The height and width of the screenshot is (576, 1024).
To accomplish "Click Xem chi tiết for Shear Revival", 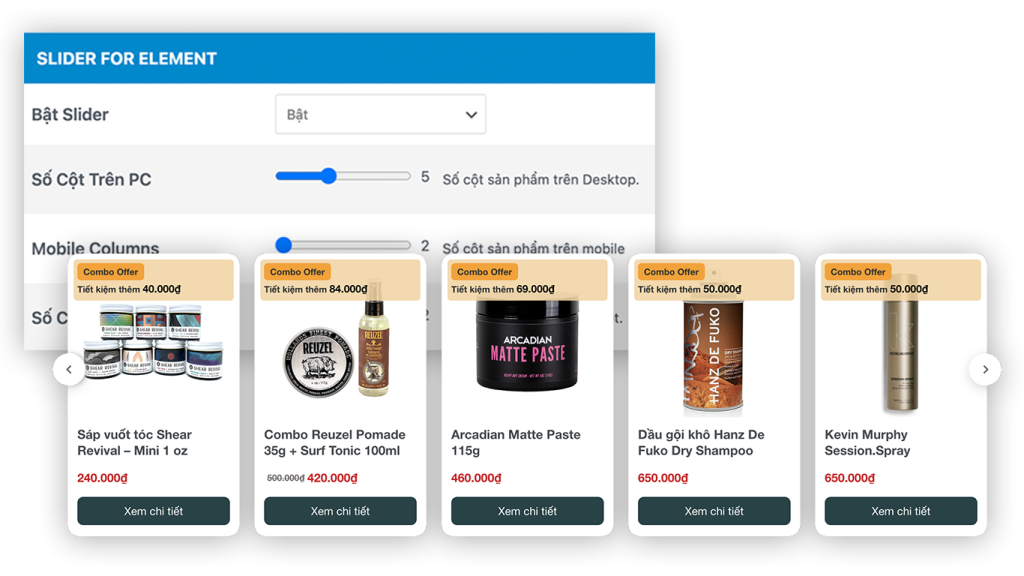I will [153, 511].
